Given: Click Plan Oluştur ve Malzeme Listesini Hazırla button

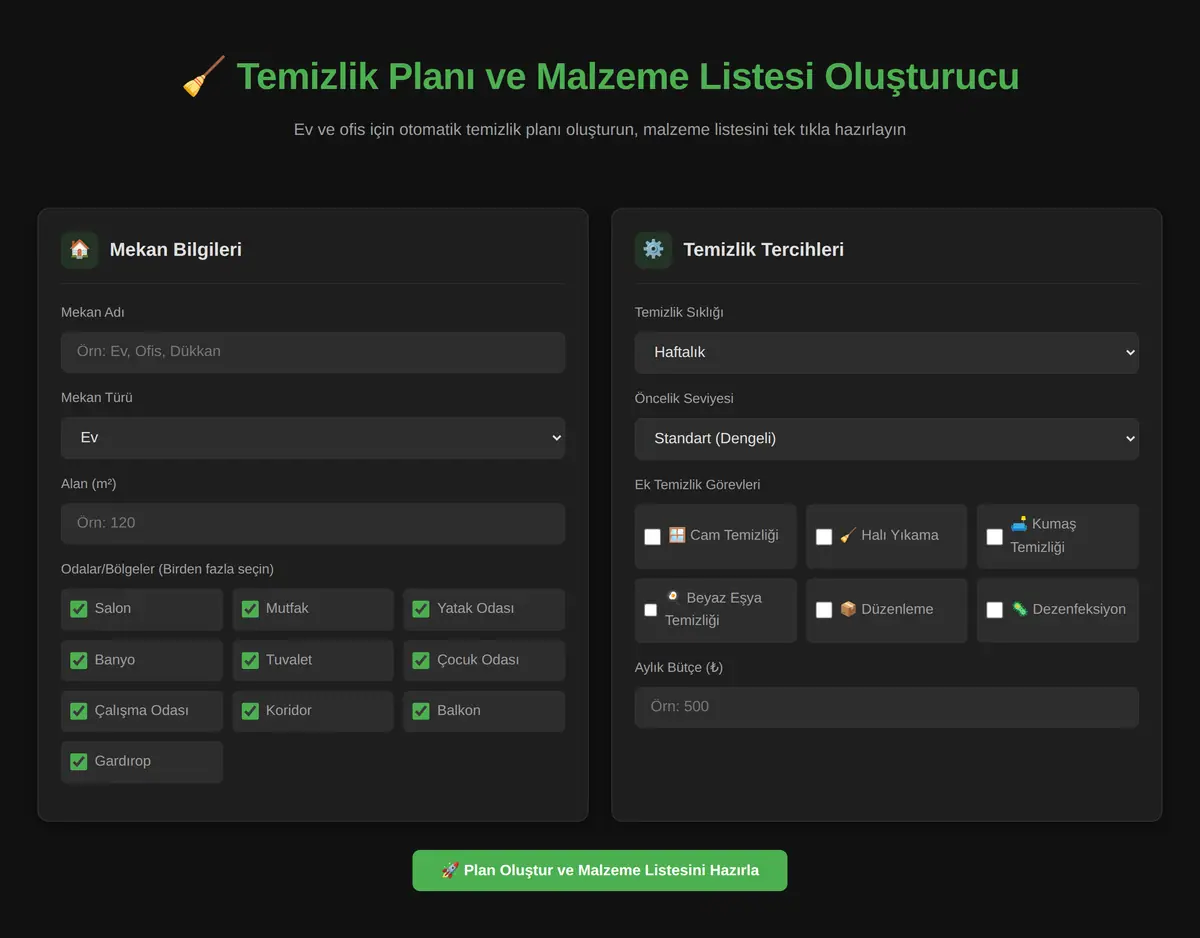Looking at the screenshot, I should click(x=600, y=870).
